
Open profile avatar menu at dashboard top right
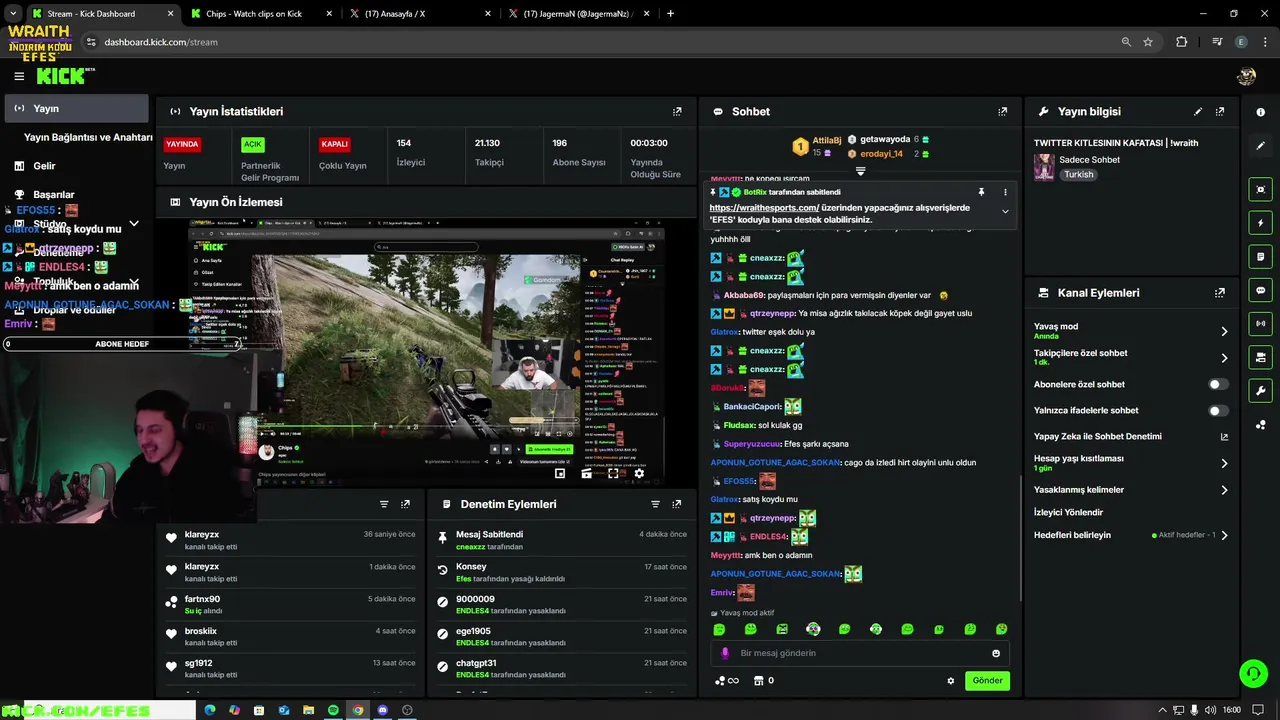[1246, 76]
